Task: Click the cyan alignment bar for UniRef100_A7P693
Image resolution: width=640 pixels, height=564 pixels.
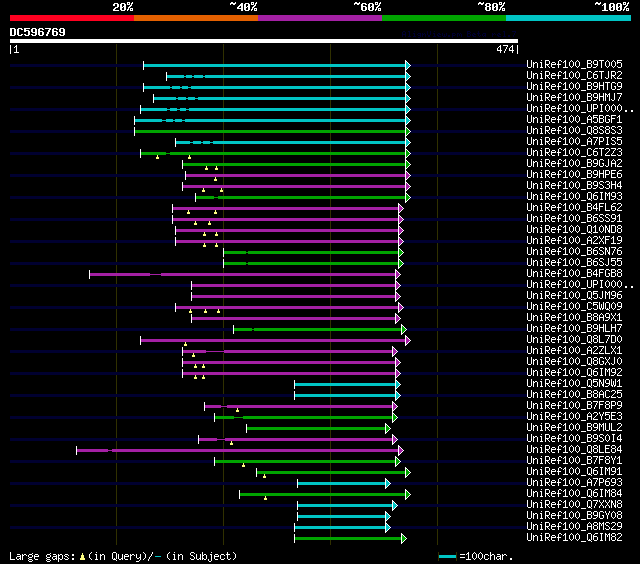Action: tap(344, 484)
